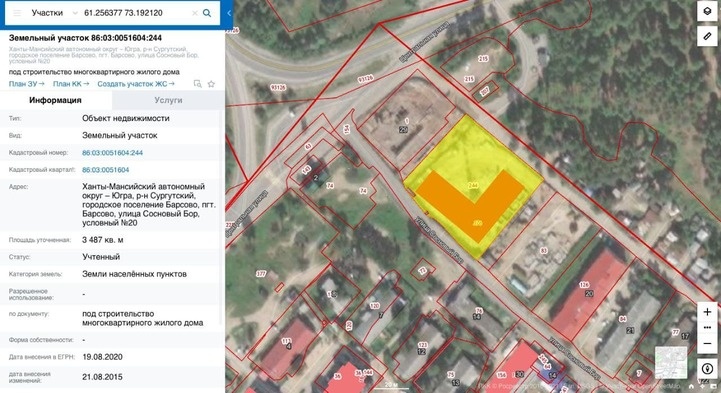Viewport: 721px width, 393px height.
Task: Click the geolocation compass button
Action: pos(707,368)
